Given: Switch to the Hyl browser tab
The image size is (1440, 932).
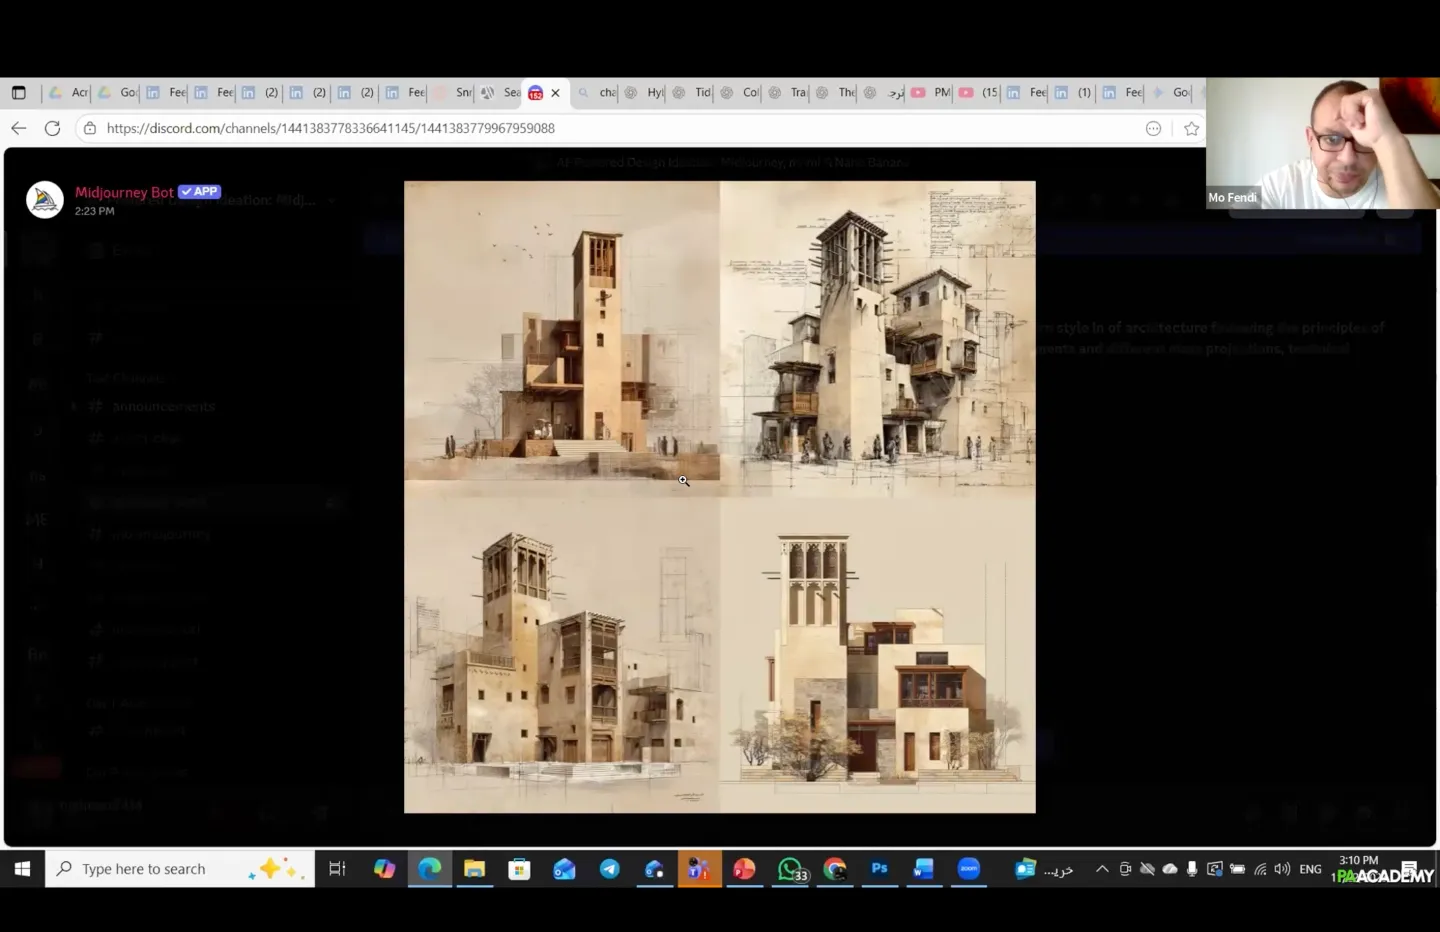Looking at the screenshot, I should (645, 93).
